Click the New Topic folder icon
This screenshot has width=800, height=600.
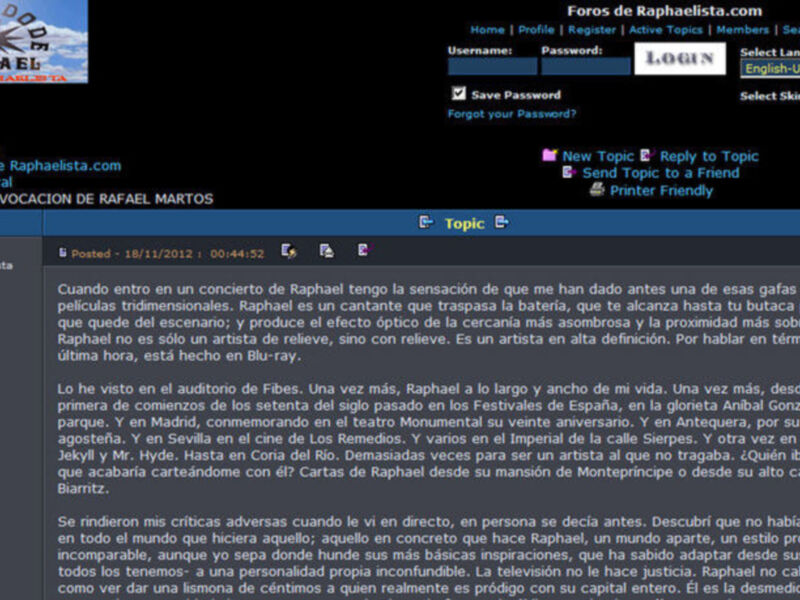click(x=549, y=155)
